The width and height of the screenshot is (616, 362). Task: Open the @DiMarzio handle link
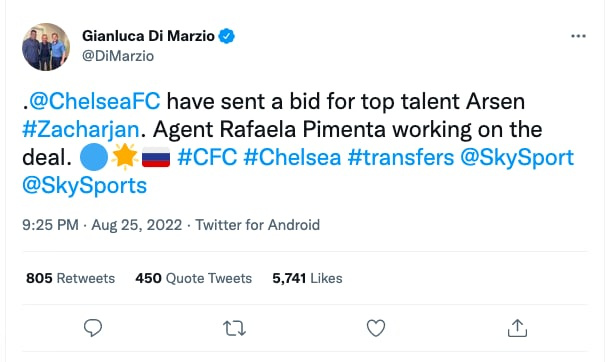[118, 56]
